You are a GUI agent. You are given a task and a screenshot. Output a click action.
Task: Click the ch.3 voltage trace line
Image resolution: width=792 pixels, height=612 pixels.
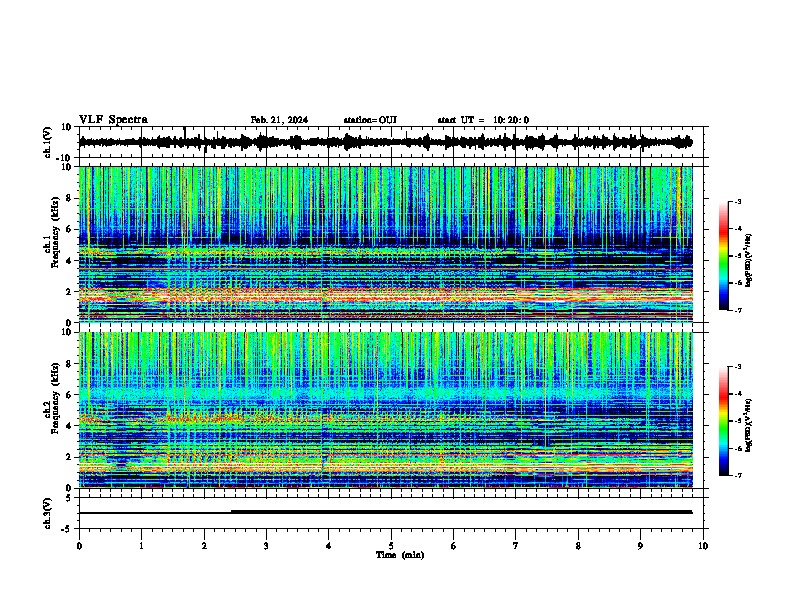click(x=385, y=512)
